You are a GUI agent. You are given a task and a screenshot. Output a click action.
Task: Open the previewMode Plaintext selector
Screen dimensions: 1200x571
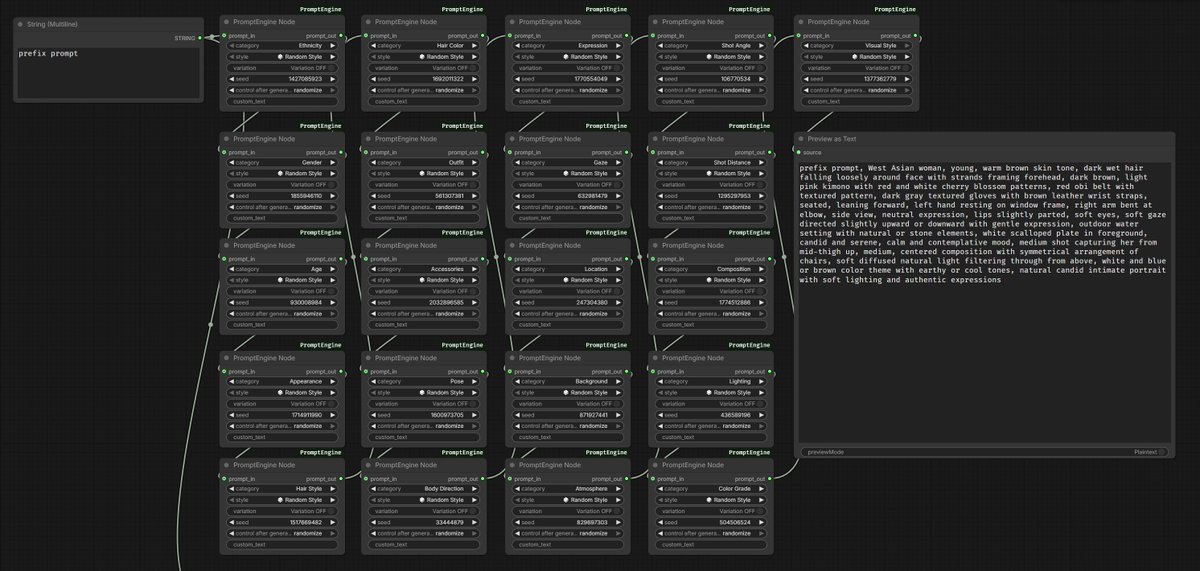pyautogui.click(x=985, y=452)
